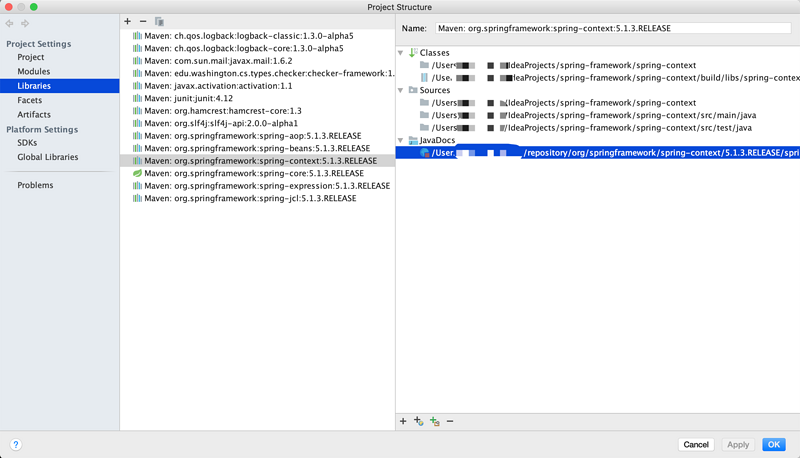Click the Sources folder icon
Viewport: 800px width, 458px height.
[x=413, y=90]
